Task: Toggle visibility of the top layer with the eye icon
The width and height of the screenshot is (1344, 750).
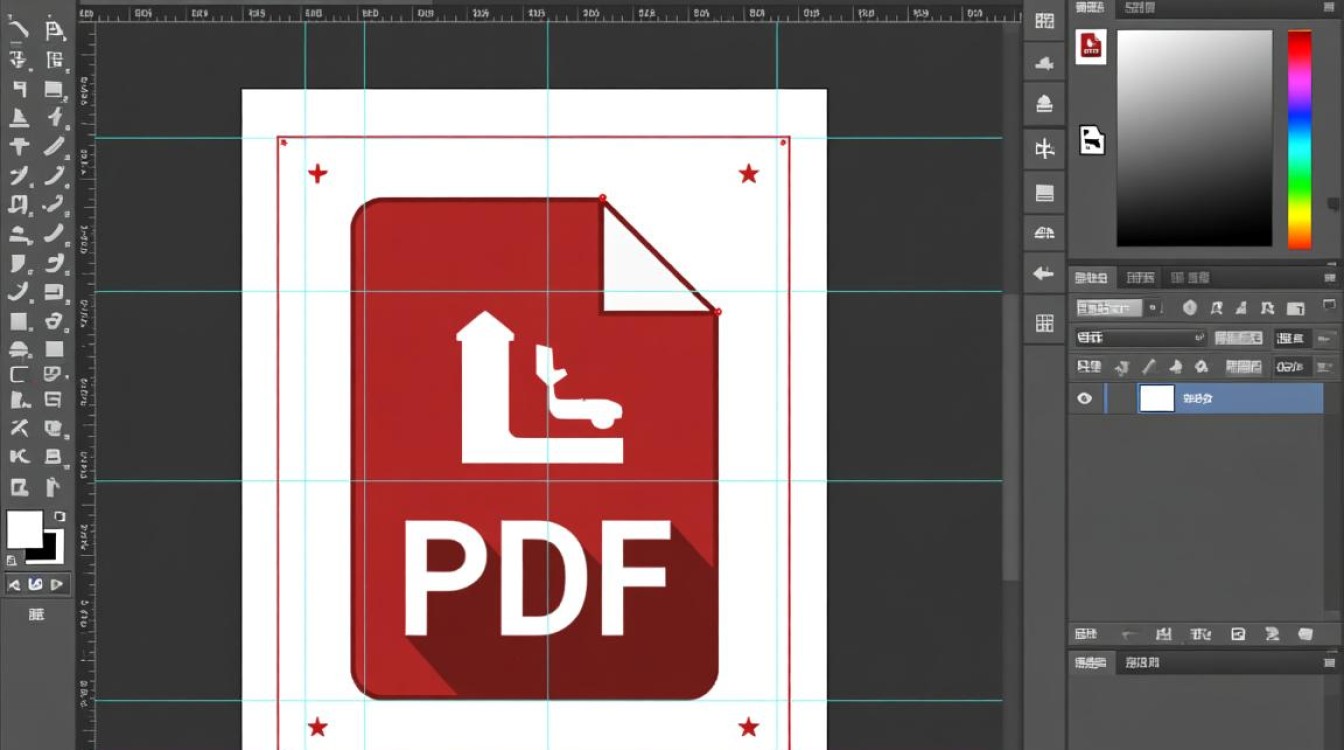Action: pos(1085,398)
